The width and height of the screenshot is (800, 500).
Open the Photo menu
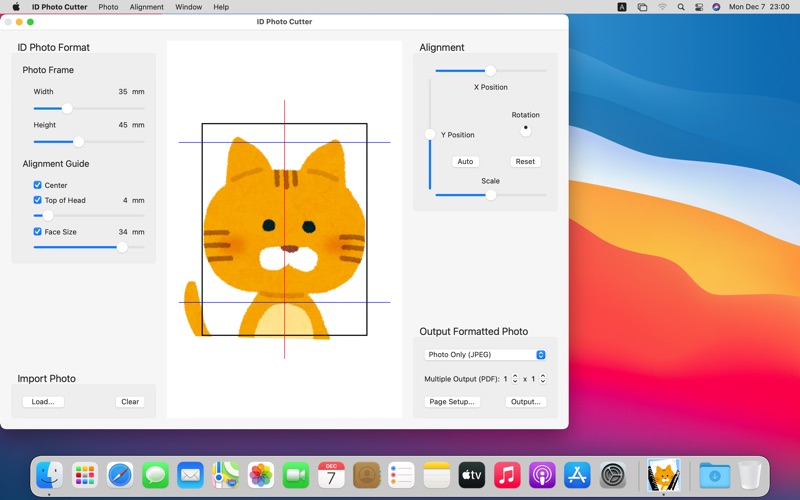108,7
